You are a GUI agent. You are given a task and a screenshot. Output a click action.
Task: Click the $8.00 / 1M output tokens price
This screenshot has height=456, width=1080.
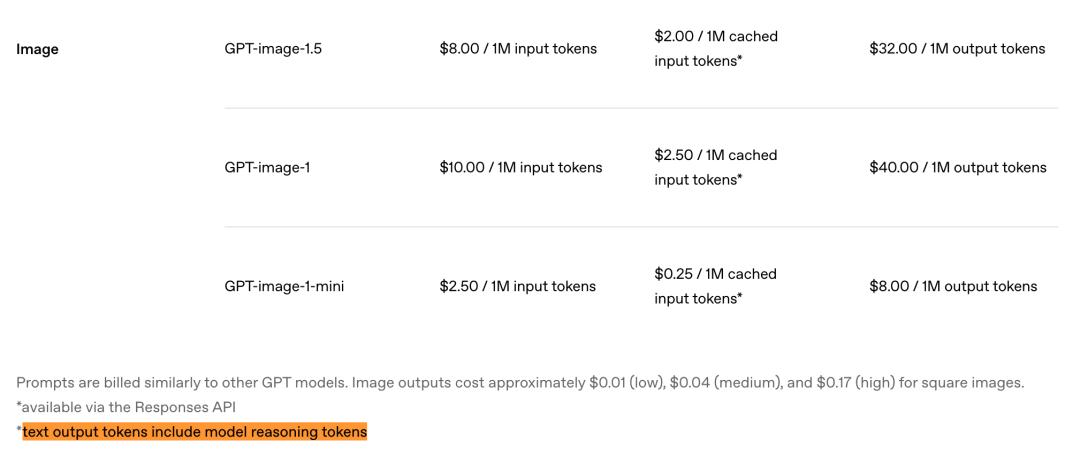point(953,286)
